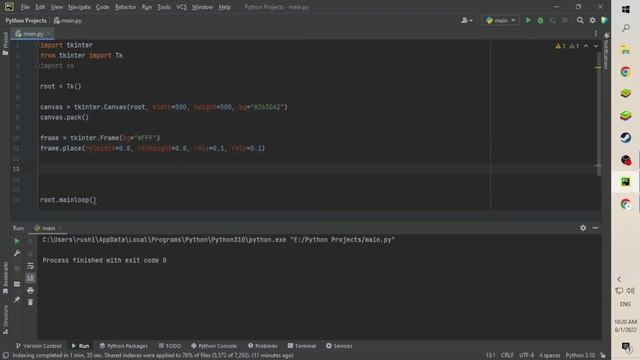
Task: Hide the Run tool window
Action: pos(595,228)
